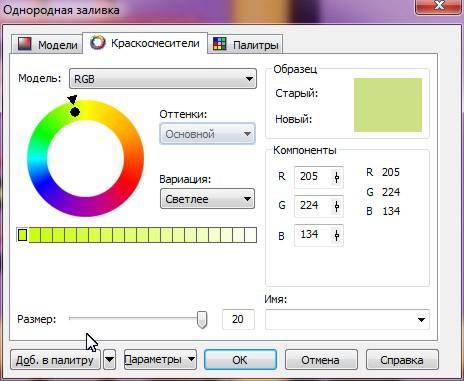Select the first swatch in variation strip
Screen dimensions: 464x381
22,235
